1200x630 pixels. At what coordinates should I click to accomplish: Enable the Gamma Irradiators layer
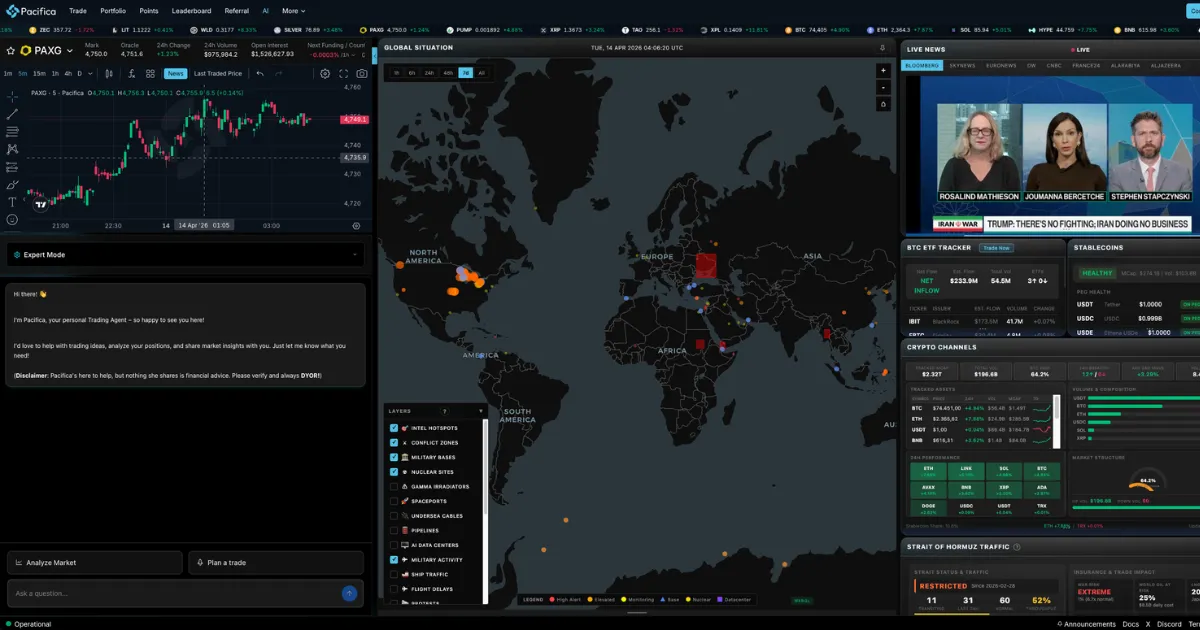(x=394, y=487)
